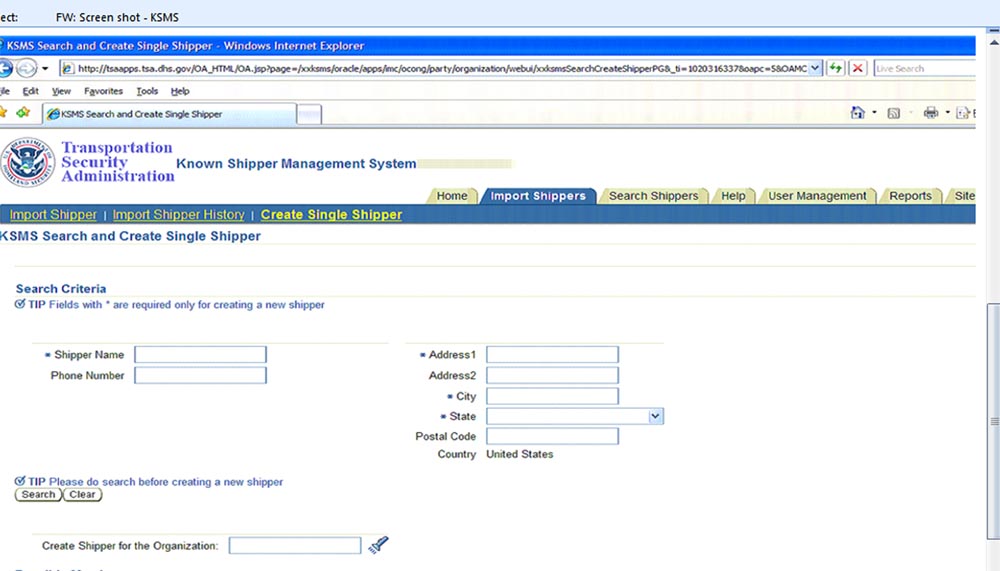Click the Add to Favorites star-plus icon
The image size is (1000, 571).
tap(24, 113)
